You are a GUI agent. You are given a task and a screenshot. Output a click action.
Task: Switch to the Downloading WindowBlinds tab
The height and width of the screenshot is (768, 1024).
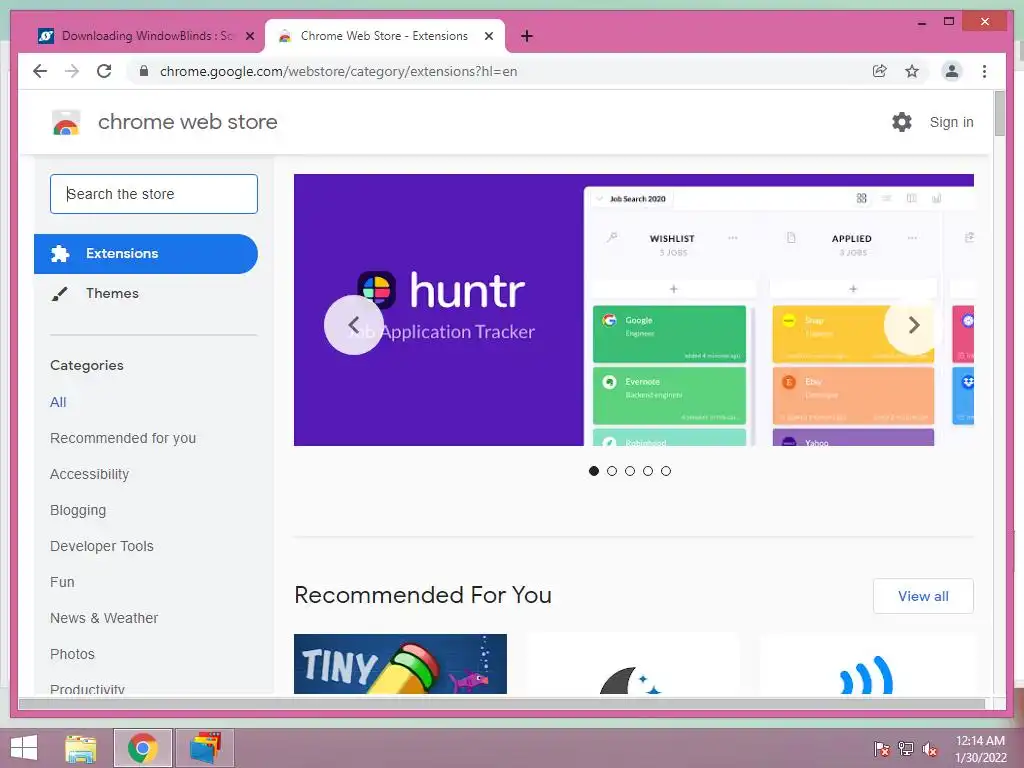(x=147, y=36)
